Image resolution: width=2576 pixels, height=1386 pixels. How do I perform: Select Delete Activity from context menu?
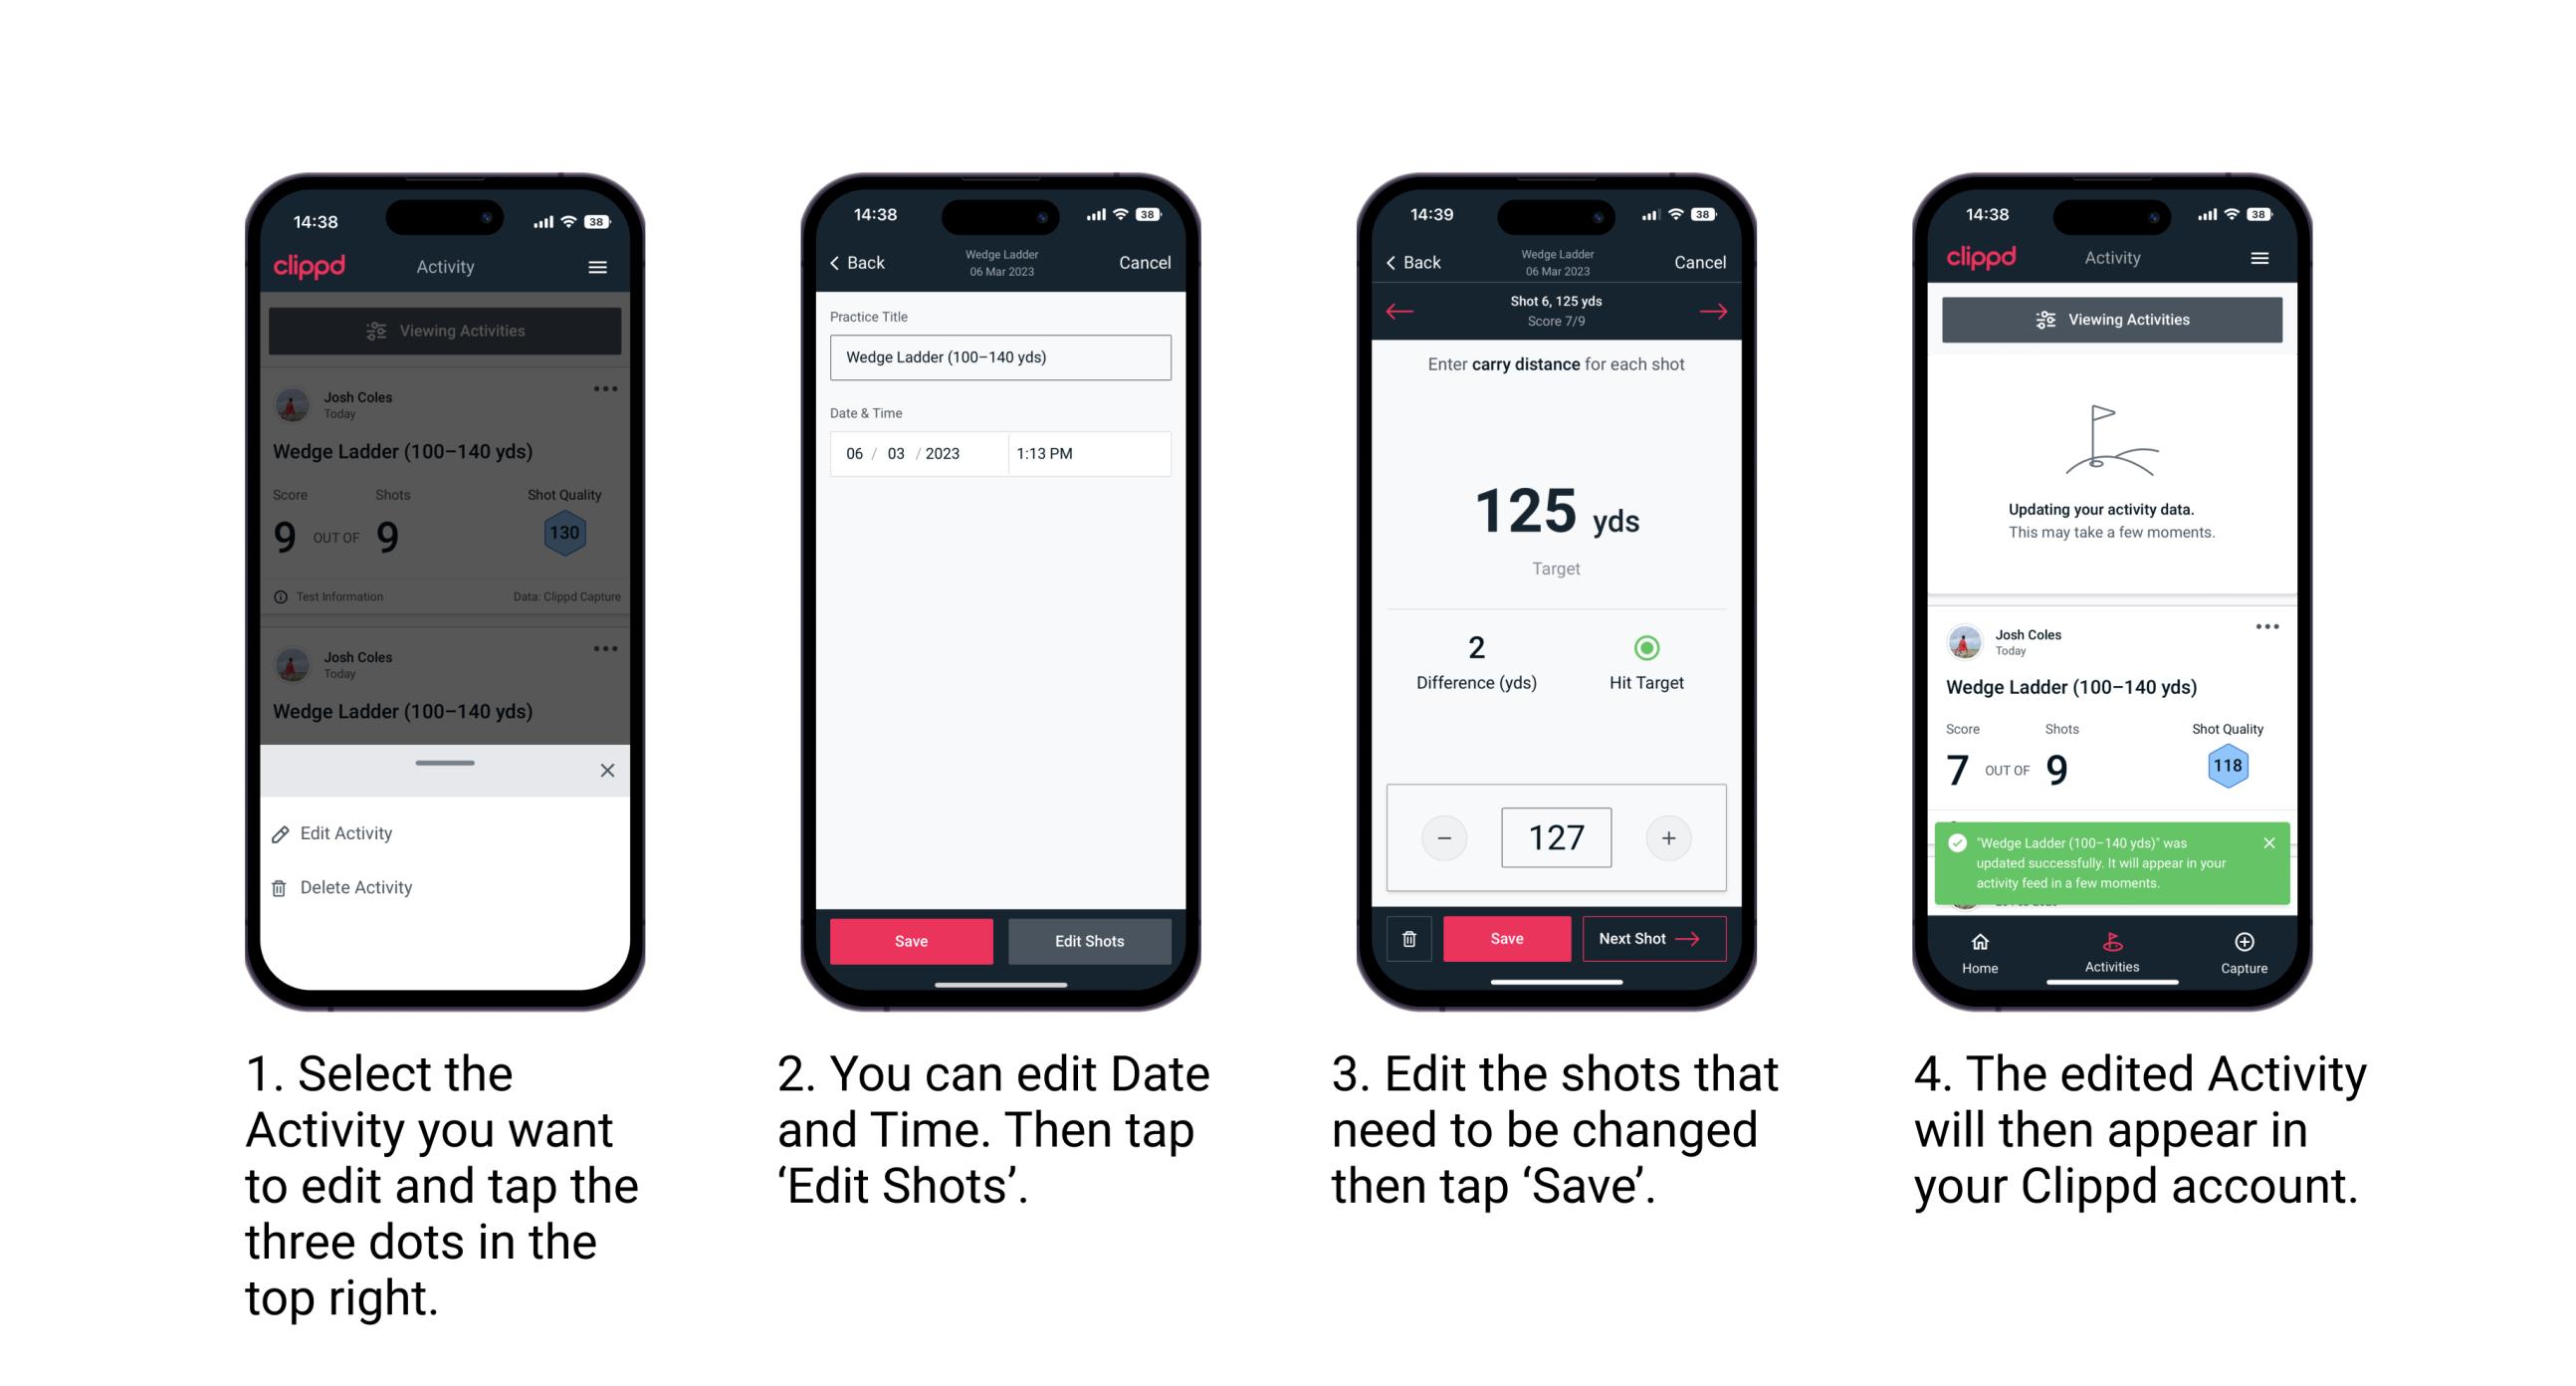(358, 887)
